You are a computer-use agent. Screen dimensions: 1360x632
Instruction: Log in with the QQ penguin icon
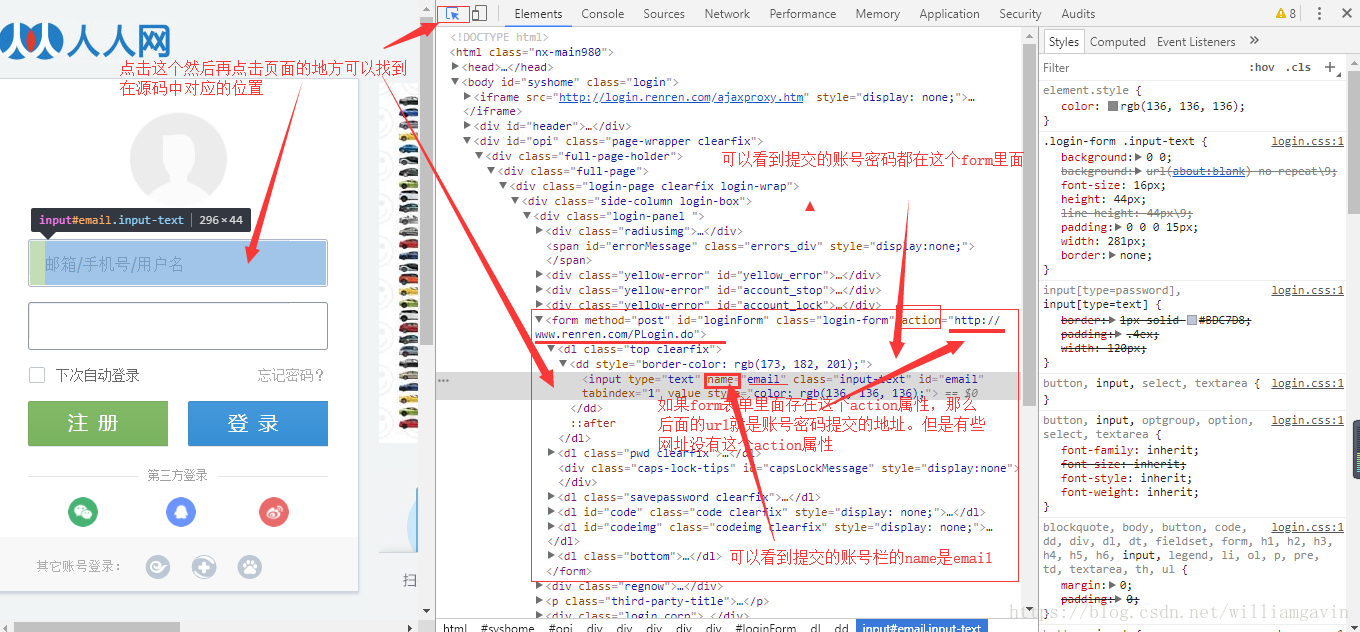click(x=180, y=512)
